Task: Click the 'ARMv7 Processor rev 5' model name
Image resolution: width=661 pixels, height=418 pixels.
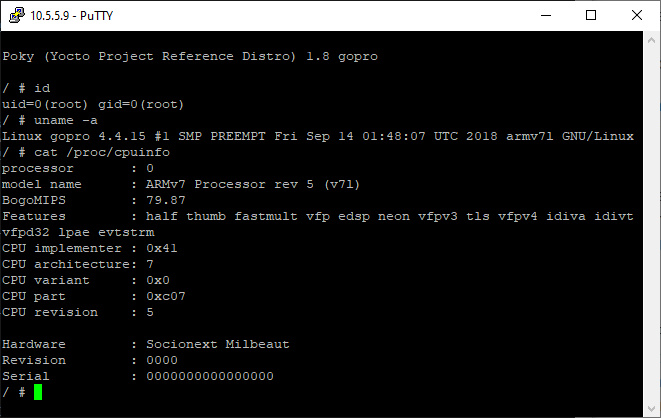Action: (230, 184)
